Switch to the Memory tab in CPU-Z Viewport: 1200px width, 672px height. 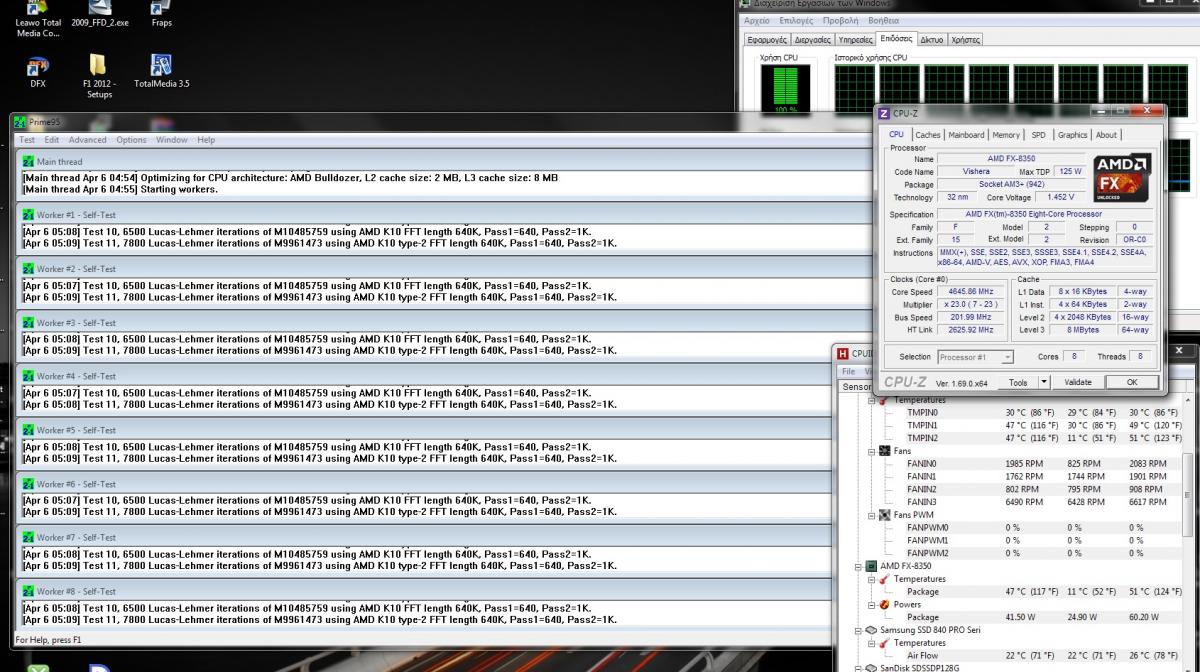(x=1006, y=135)
